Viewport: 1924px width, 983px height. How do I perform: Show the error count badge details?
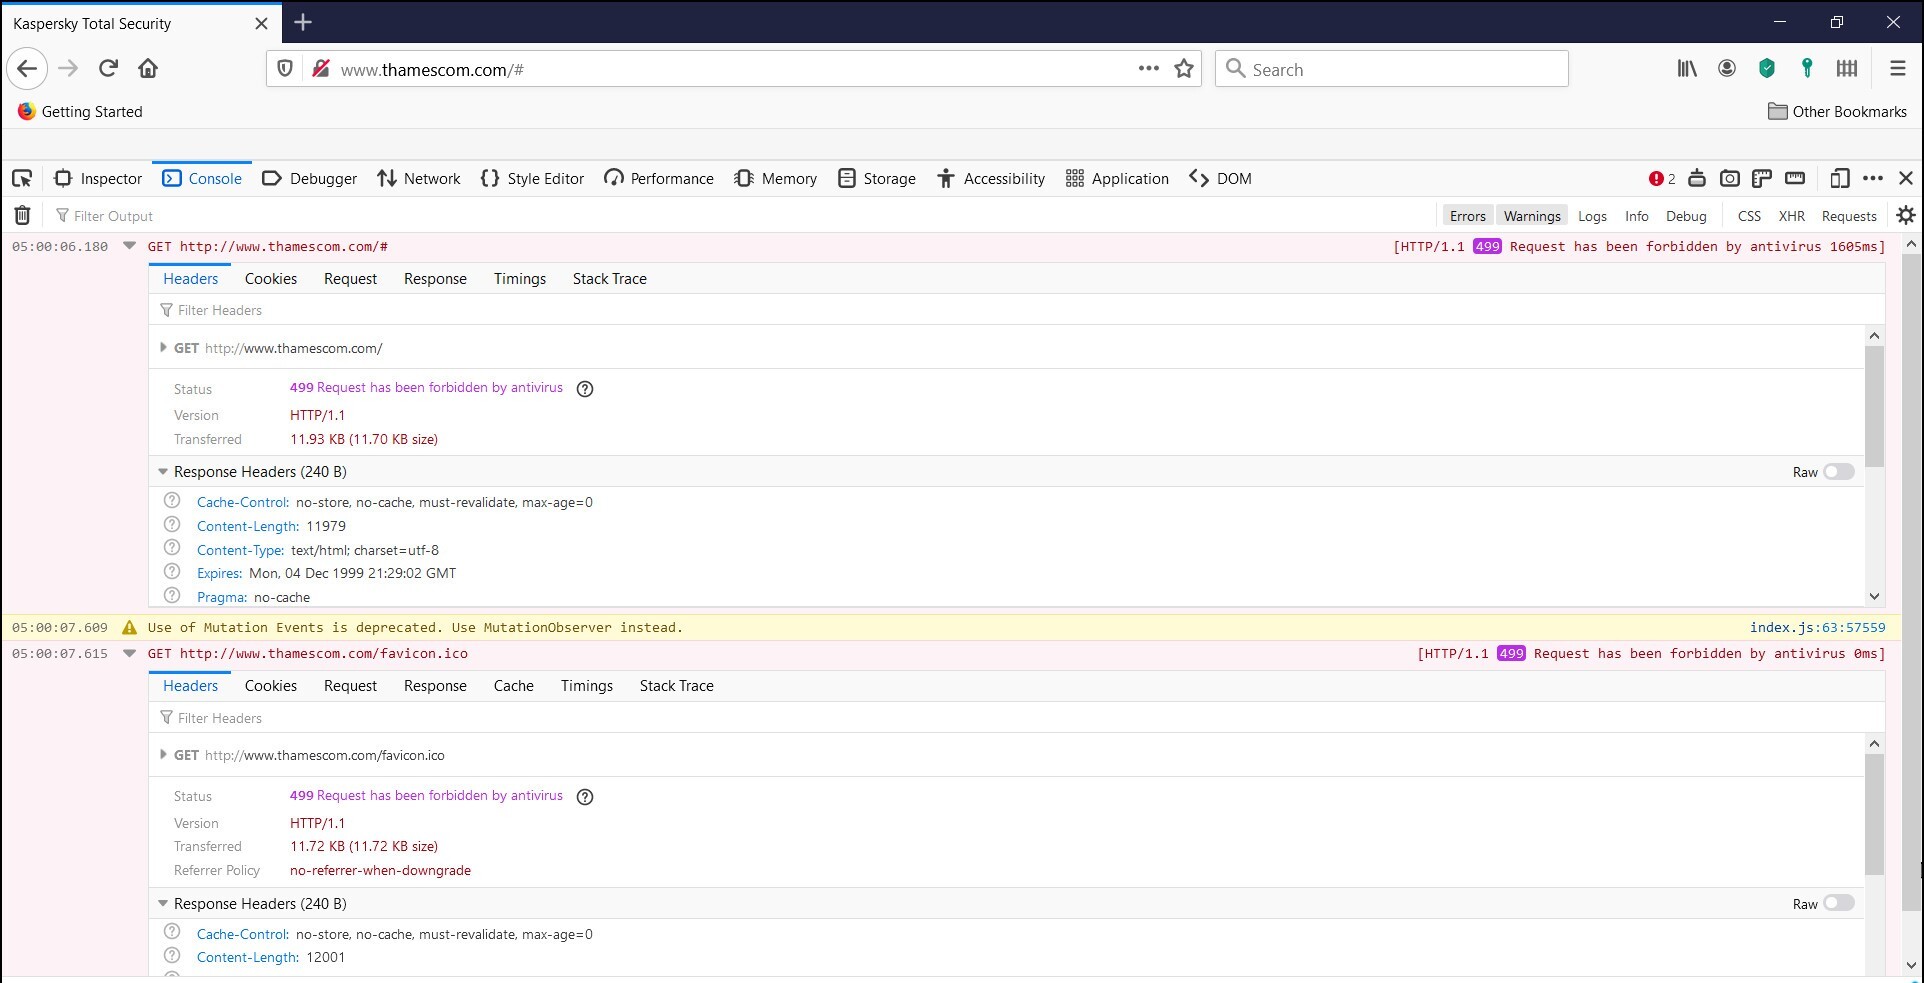point(1662,179)
